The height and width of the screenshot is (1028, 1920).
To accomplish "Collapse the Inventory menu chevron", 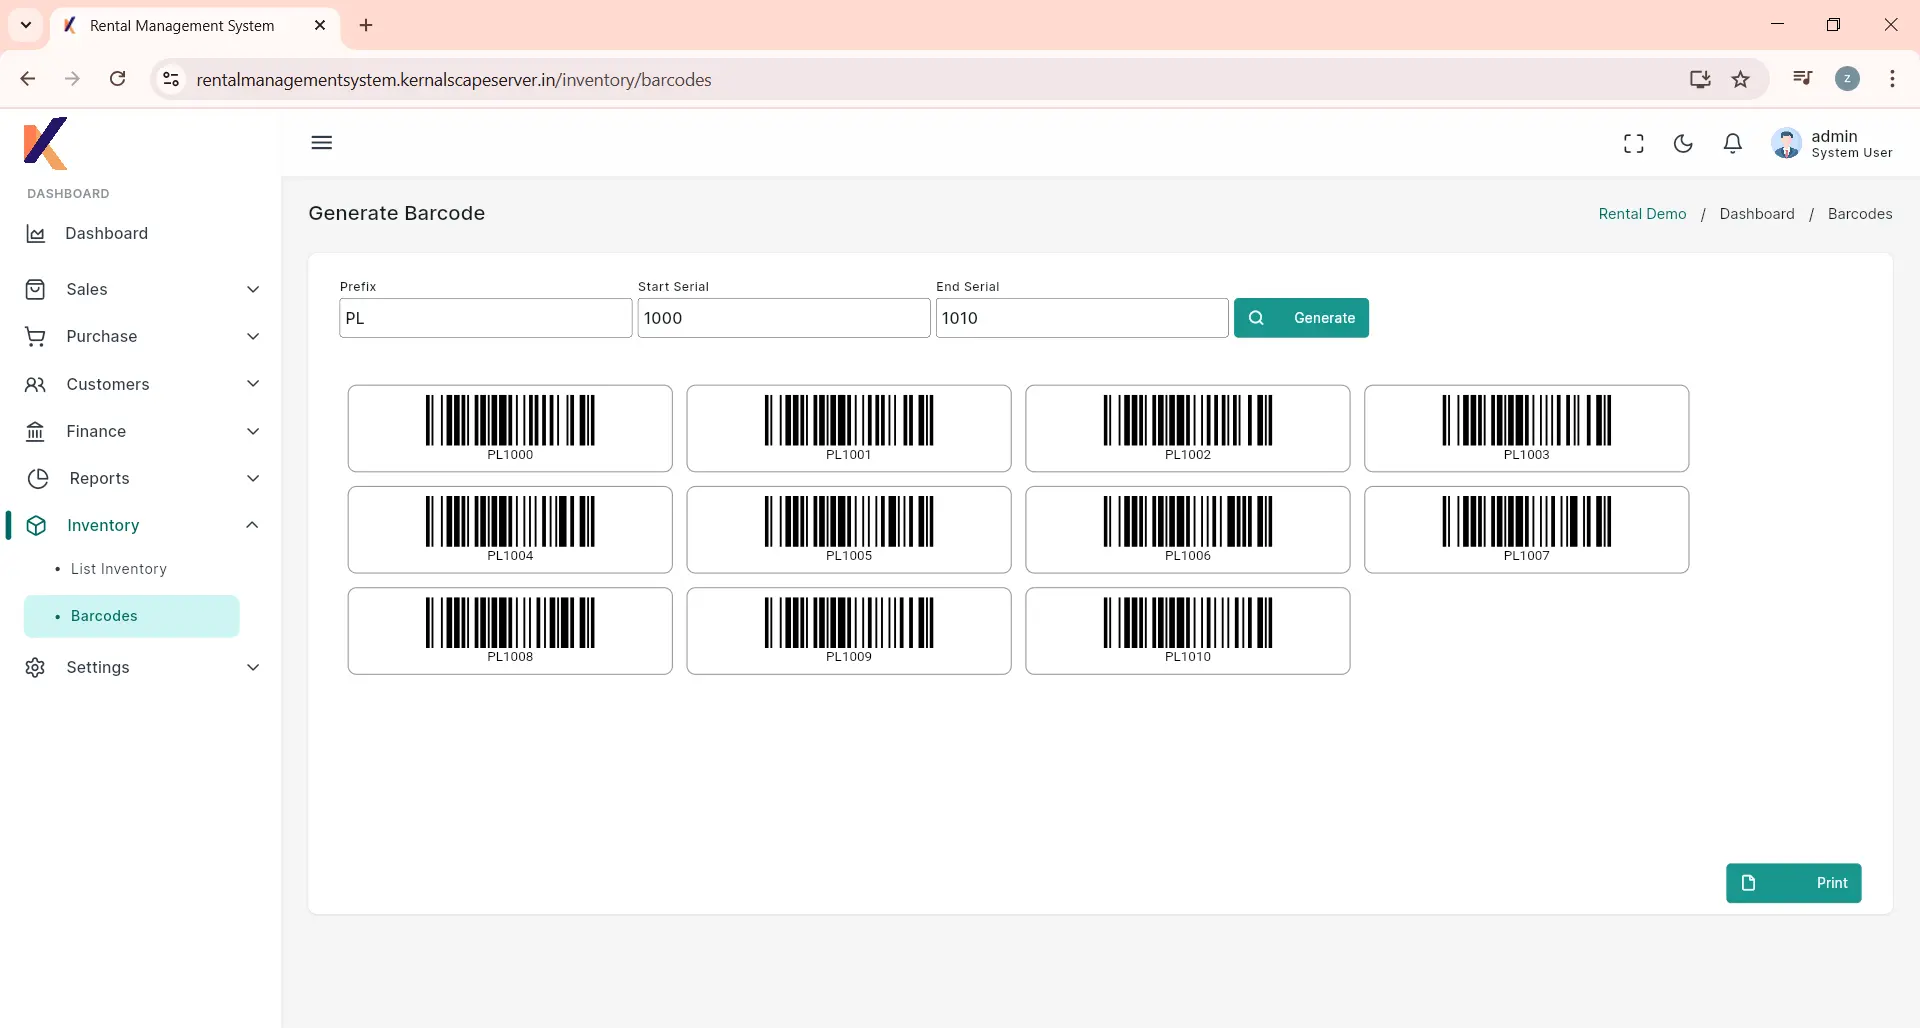I will [x=253, y=525].
